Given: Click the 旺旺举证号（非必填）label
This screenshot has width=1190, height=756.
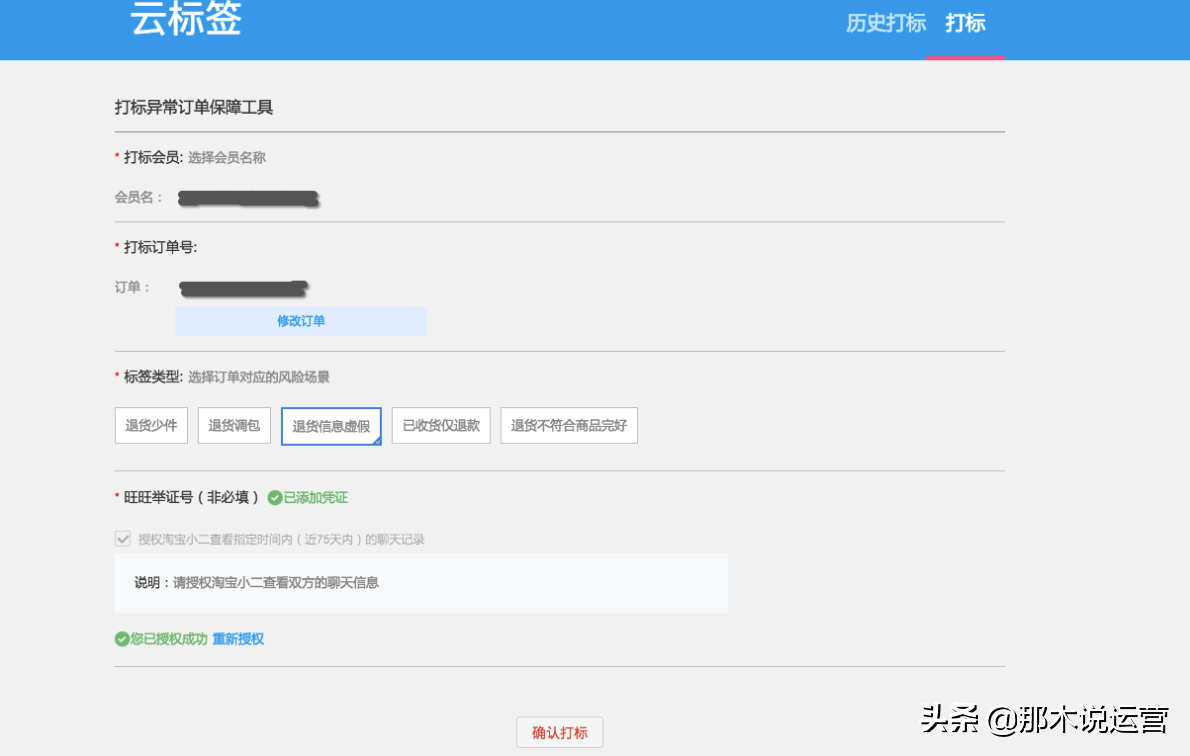Looking at the screenshot, I should coord(190,498).
